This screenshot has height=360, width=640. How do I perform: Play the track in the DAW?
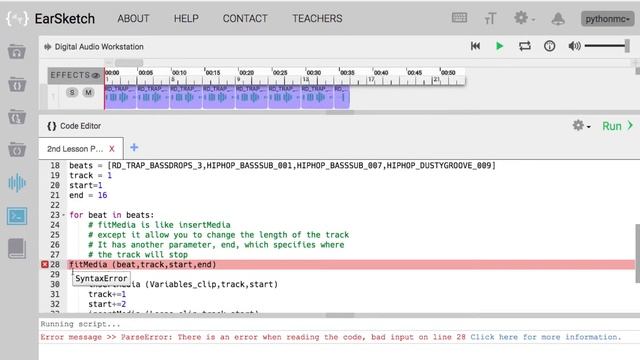click(x=499, y=46)
